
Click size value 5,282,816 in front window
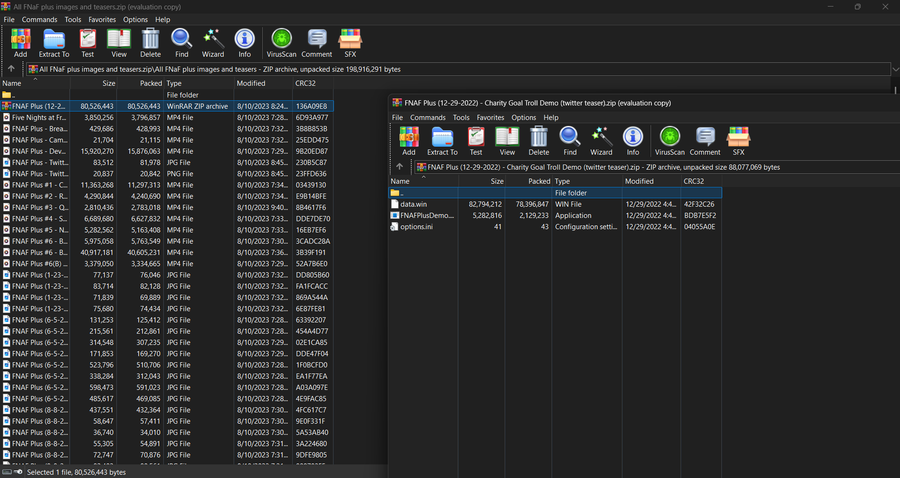[x=485, y=215]
